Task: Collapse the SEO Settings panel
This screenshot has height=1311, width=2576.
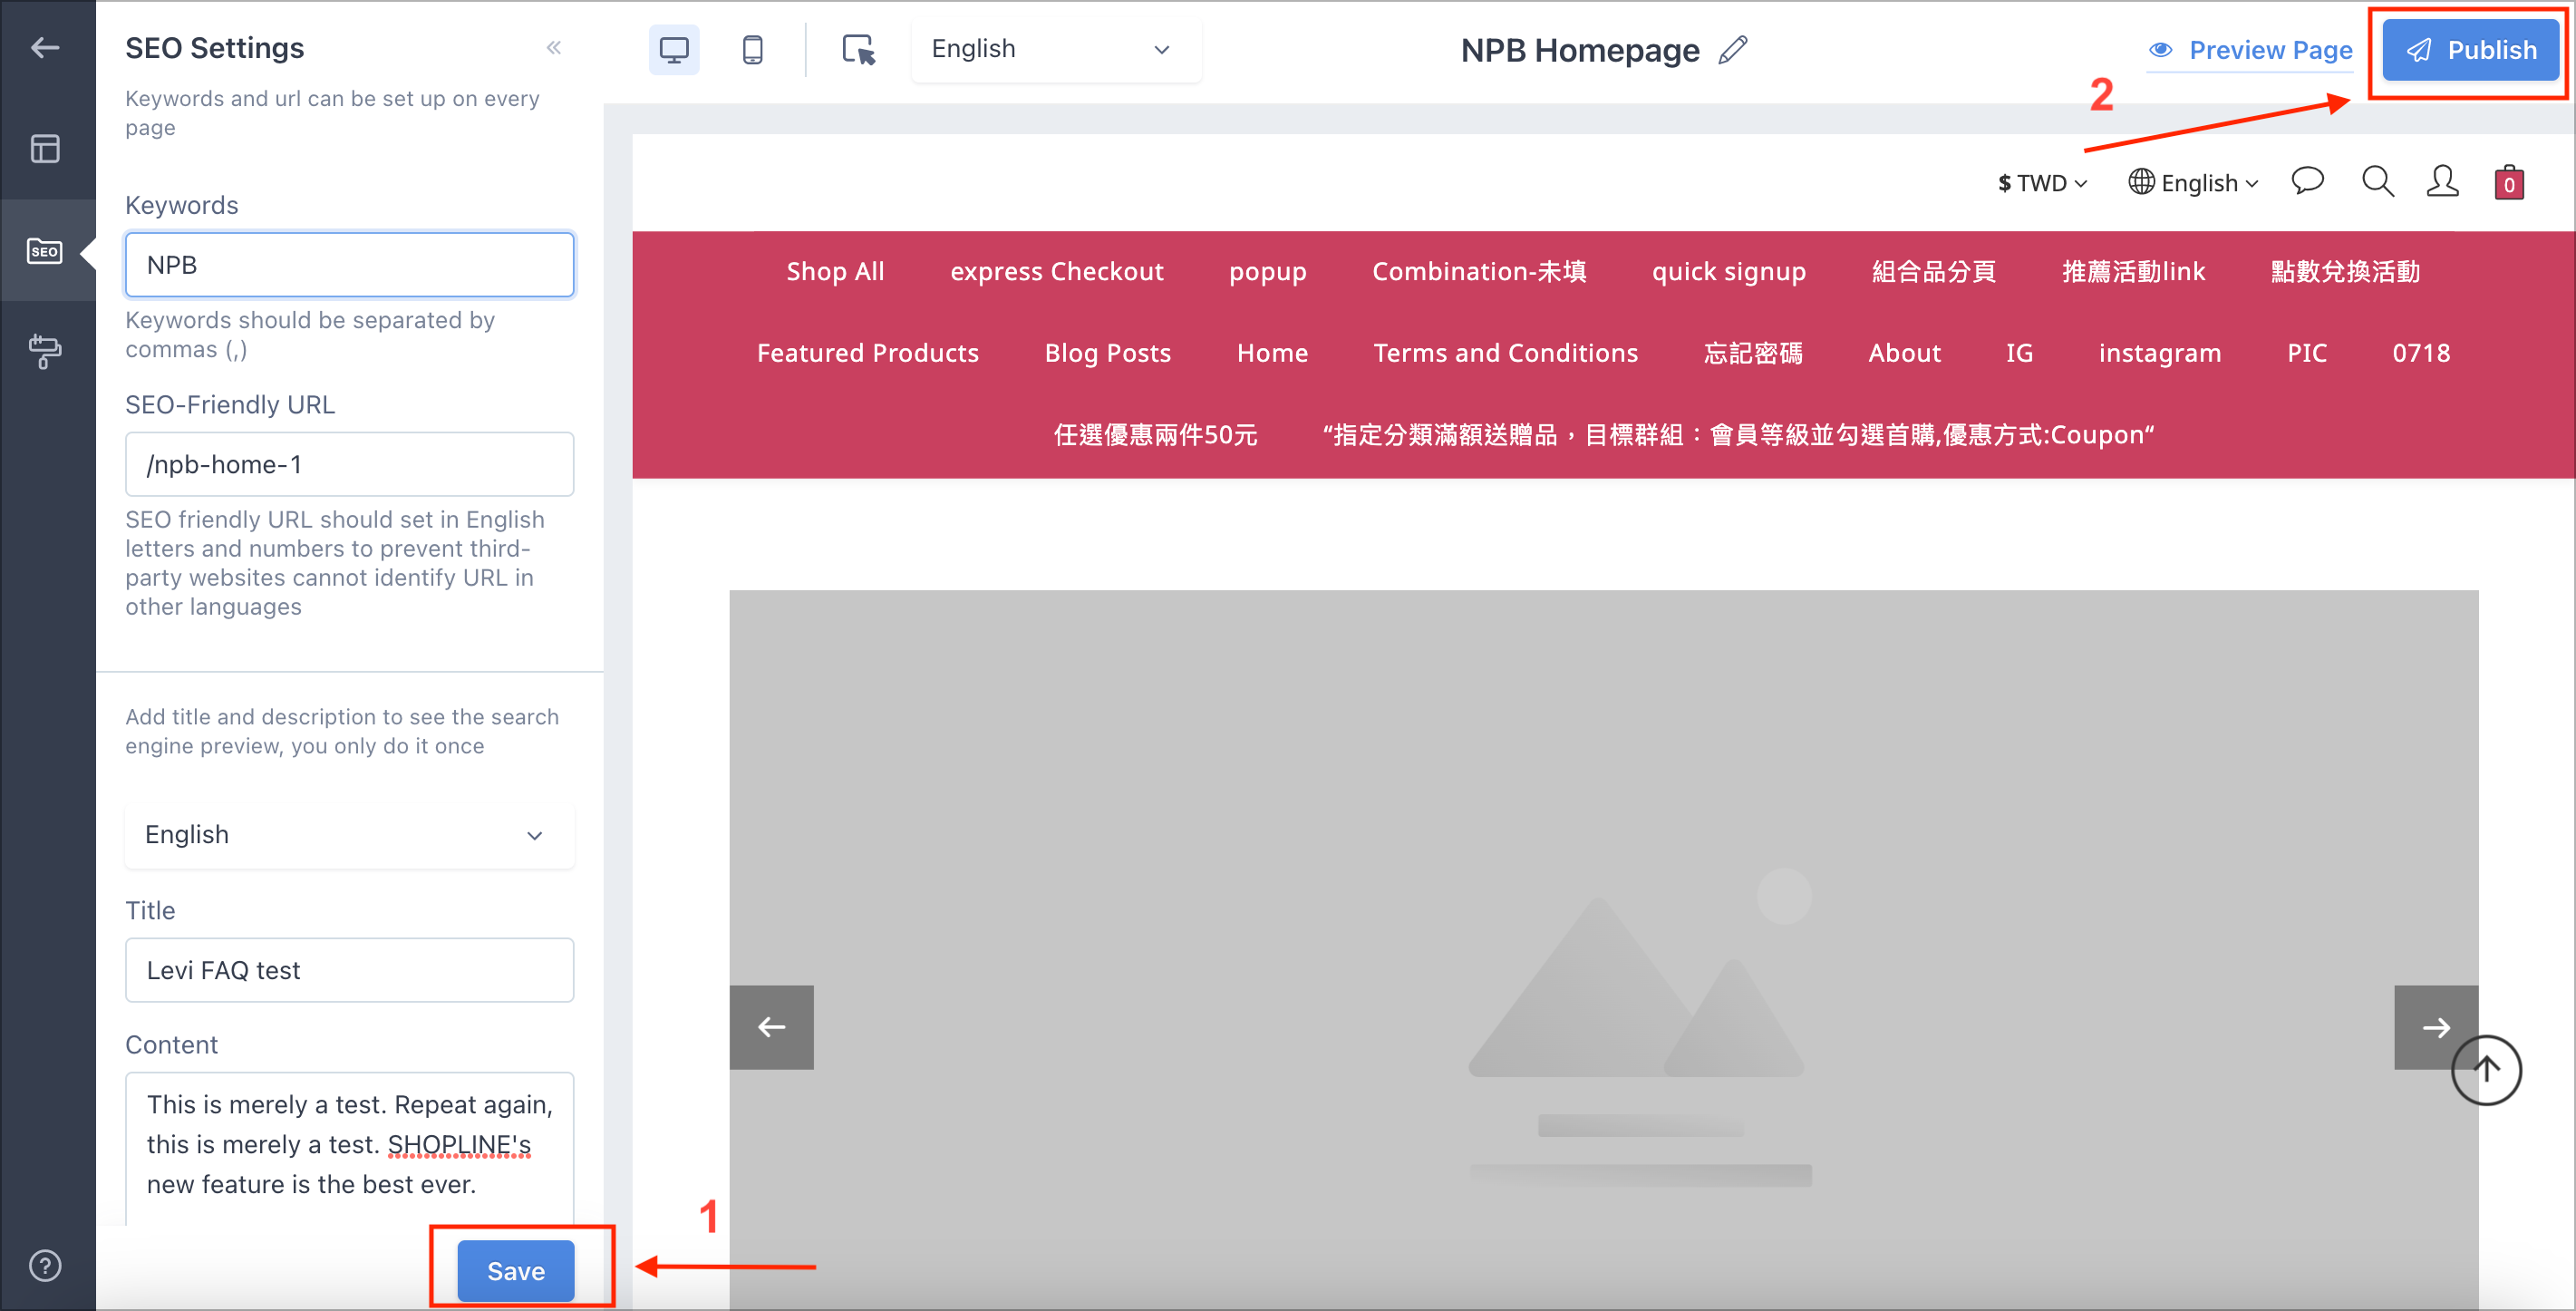Action: click(554, 47)
